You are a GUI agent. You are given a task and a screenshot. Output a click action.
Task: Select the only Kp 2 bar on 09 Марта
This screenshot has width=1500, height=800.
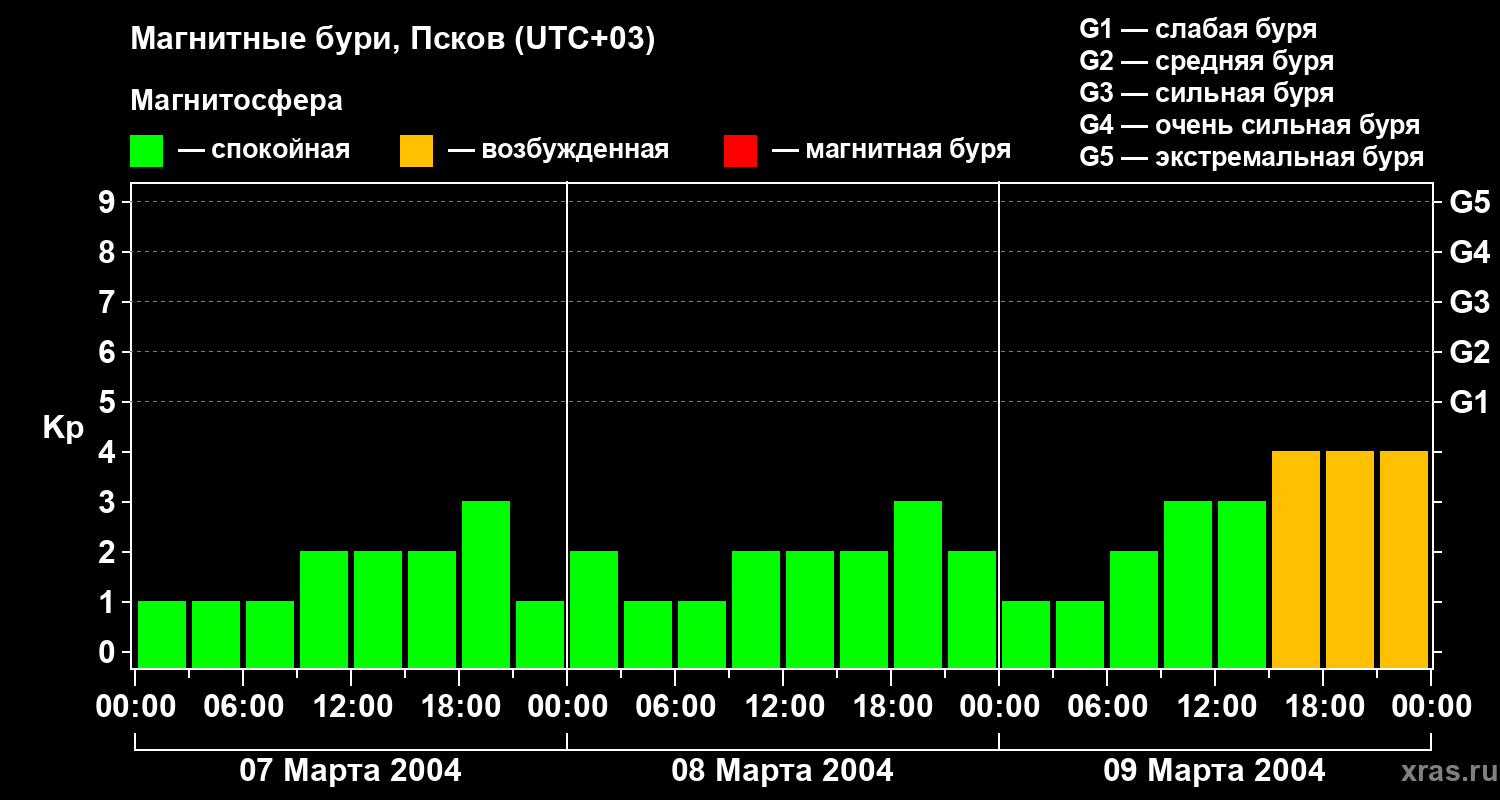tap(1134, 609)
